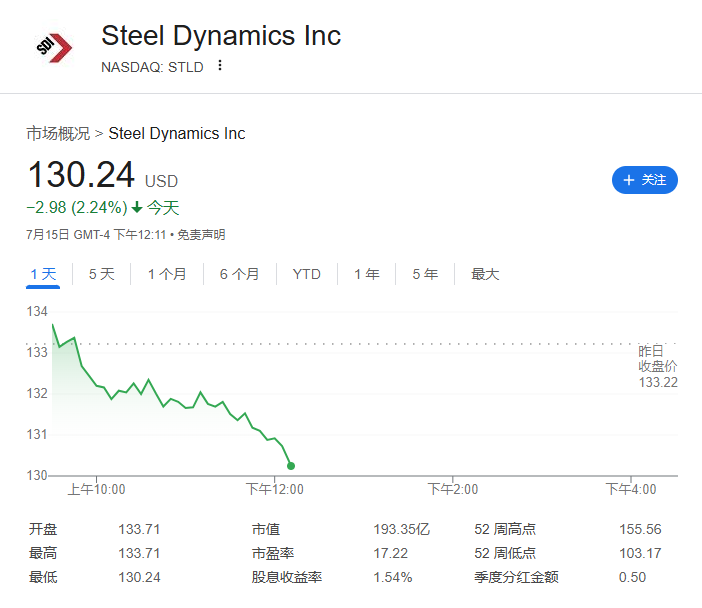
Task: Select the 6 个月 range tab
Action: pos(240,274)
